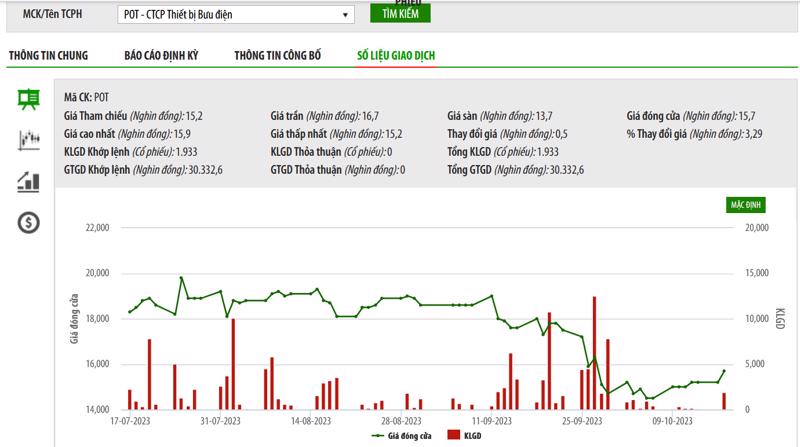Click the dollar coin sidebar icon
The height and width of the screenshot is (447, 800).
28,223
